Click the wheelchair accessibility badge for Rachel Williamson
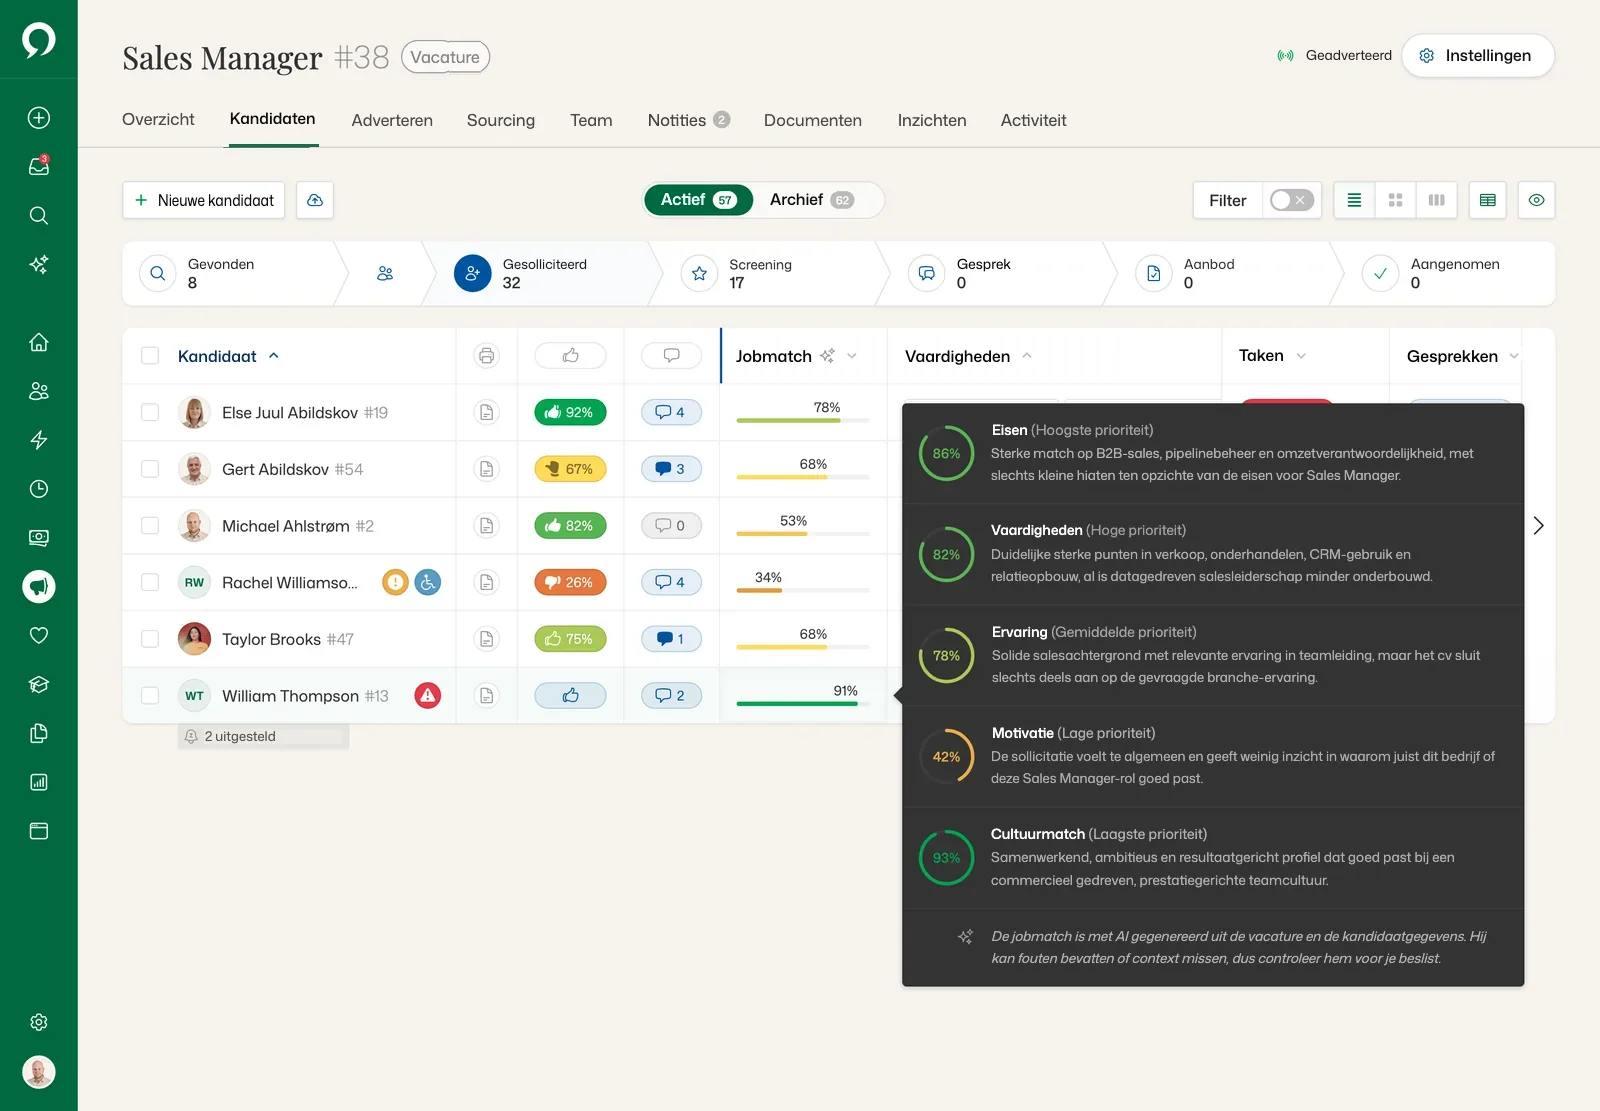Screen dimensions: 1600x1111 pyautogui.click(x=428, y=582)
